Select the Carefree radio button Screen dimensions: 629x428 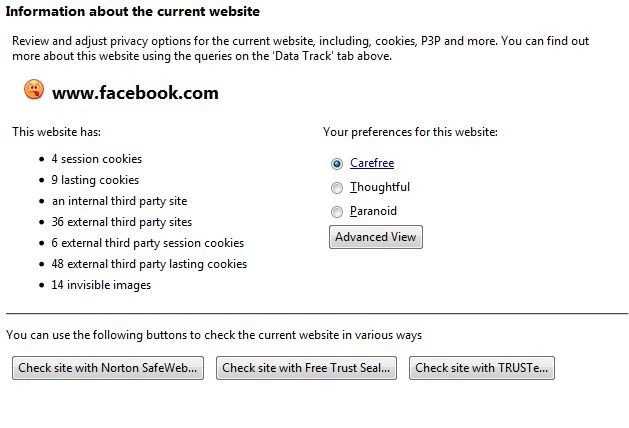[337, 164]
